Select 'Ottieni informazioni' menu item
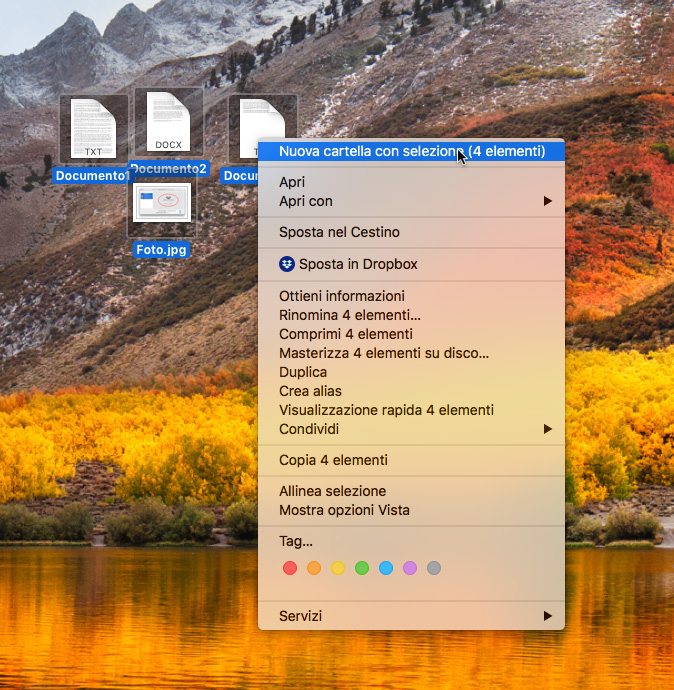 click(341, 296)
